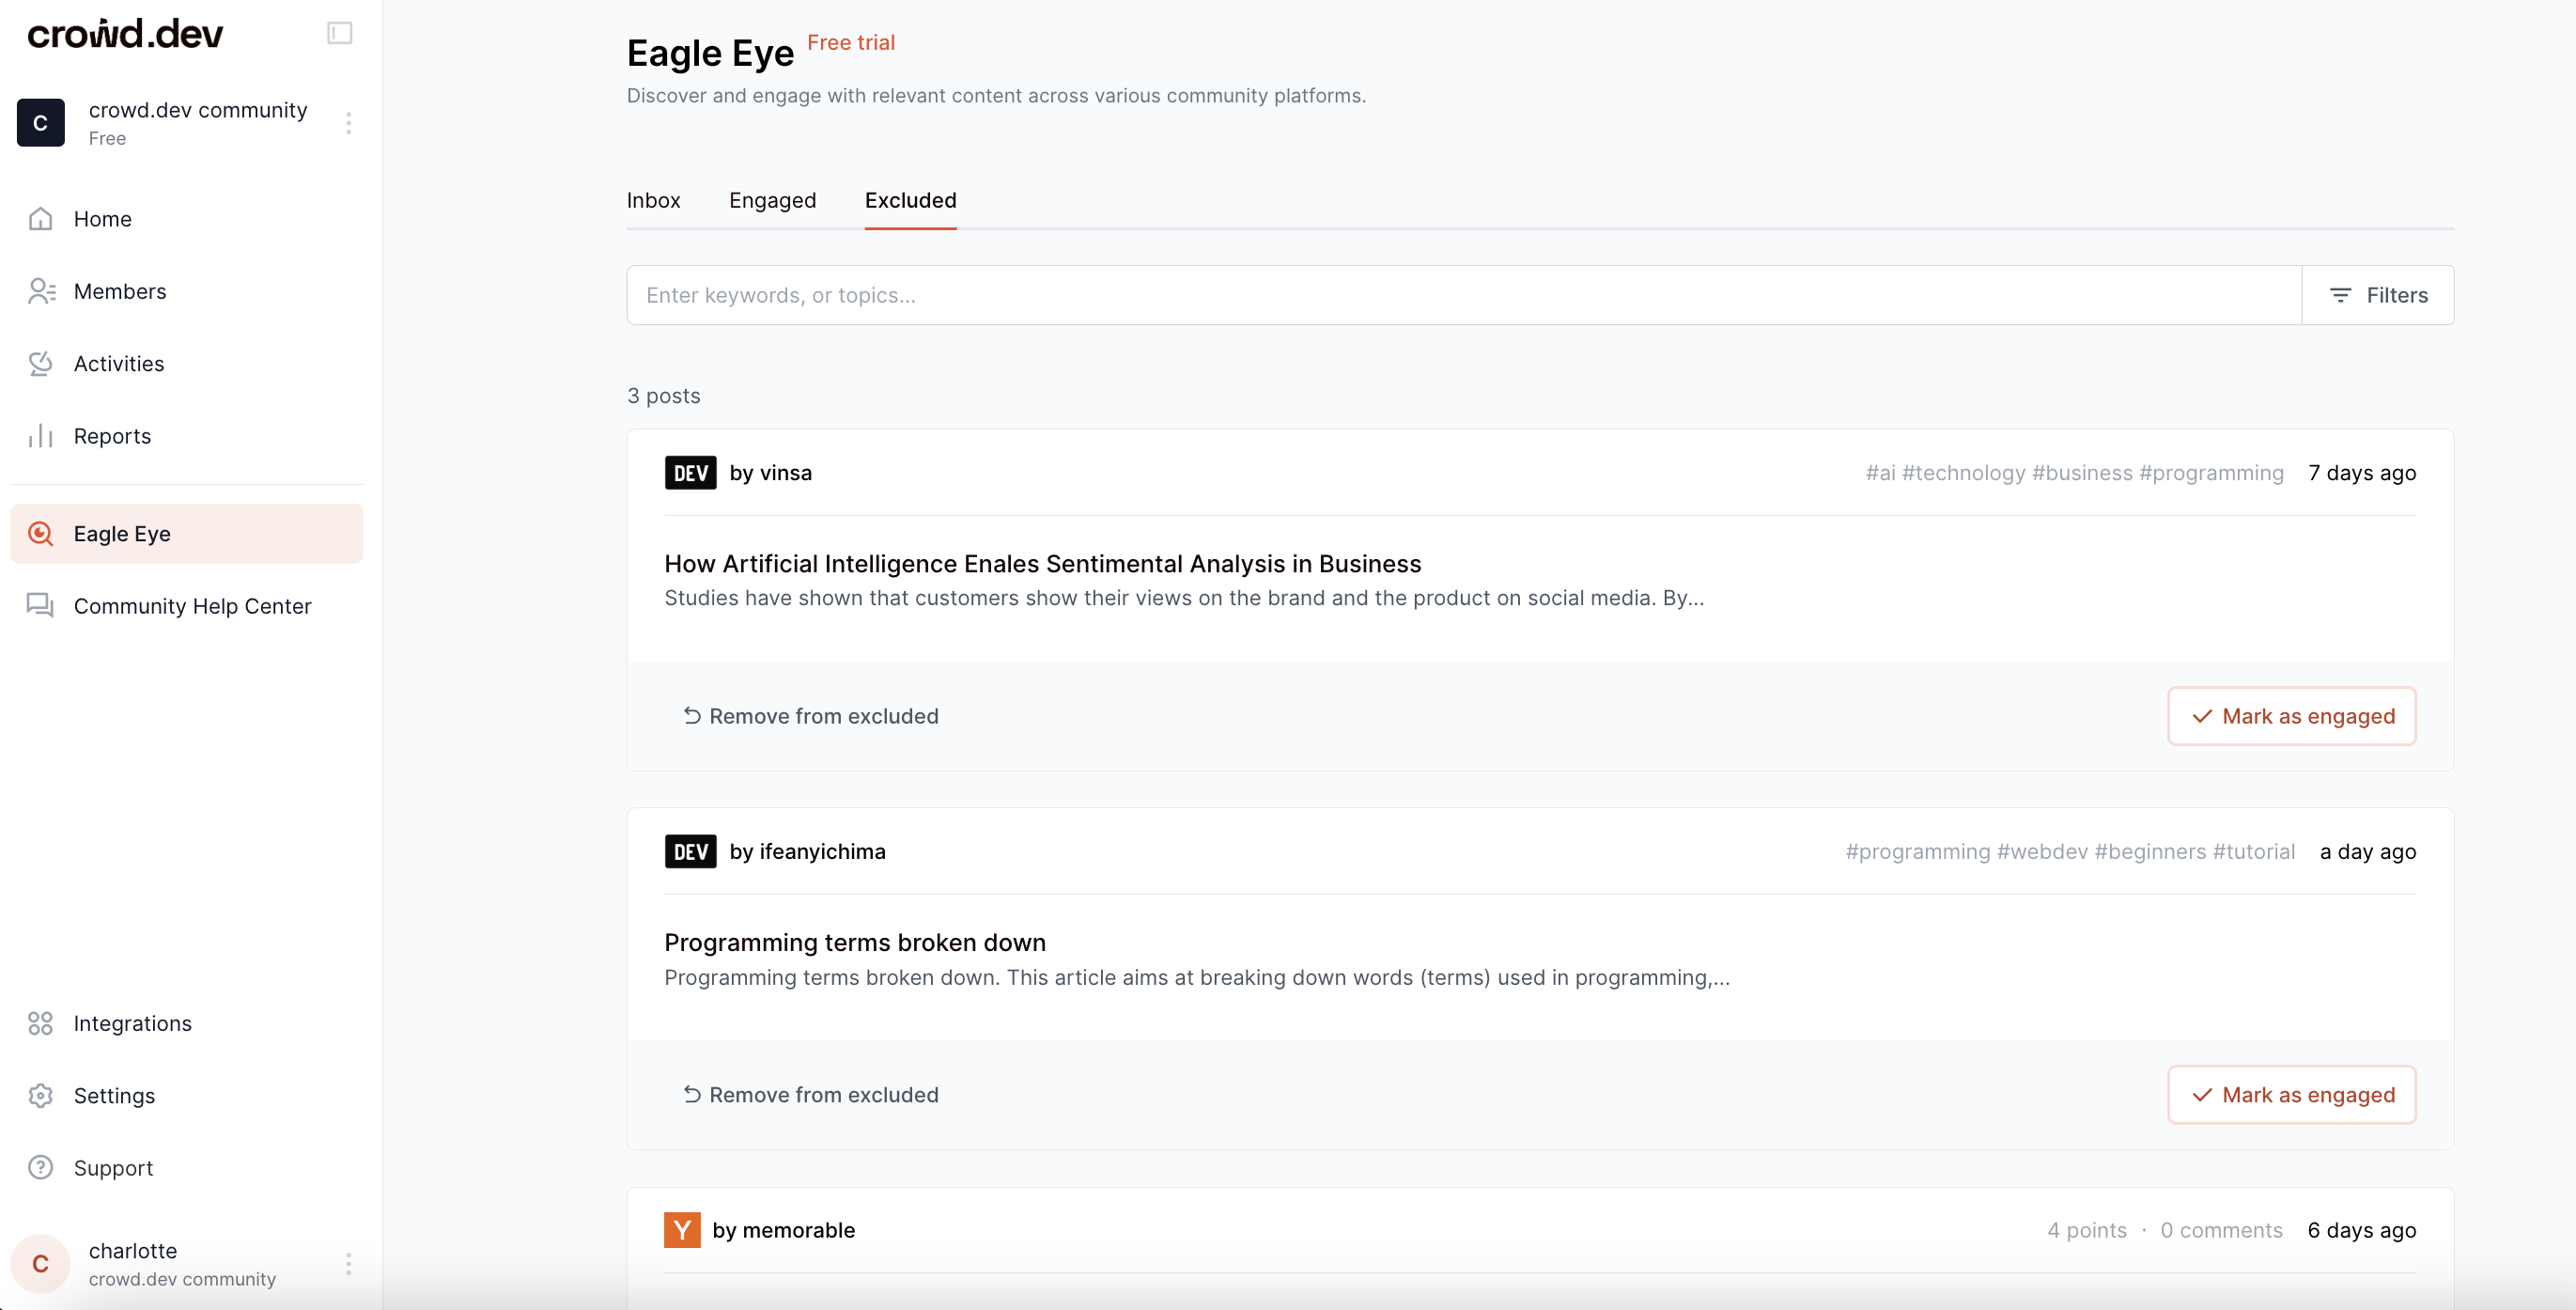Open the Home page icon
This screenshot has height=1310, width=2576.
pyautogui.click(x=40, y=218)
